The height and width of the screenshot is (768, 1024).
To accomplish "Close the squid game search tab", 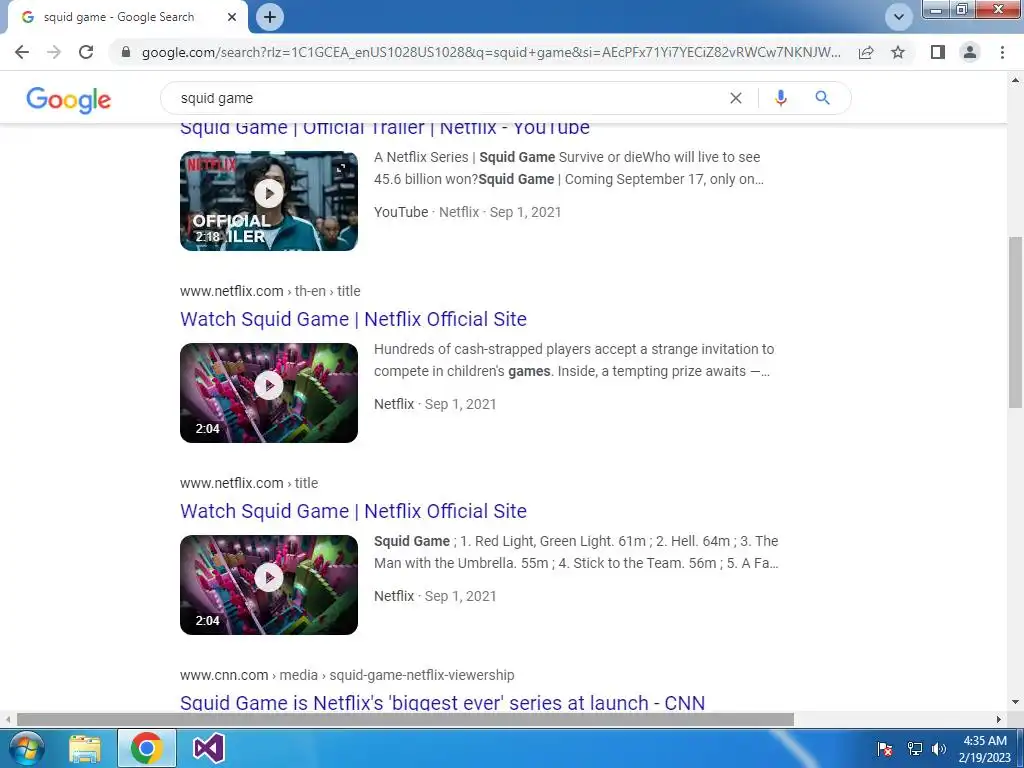I will [x=232, y=17].
